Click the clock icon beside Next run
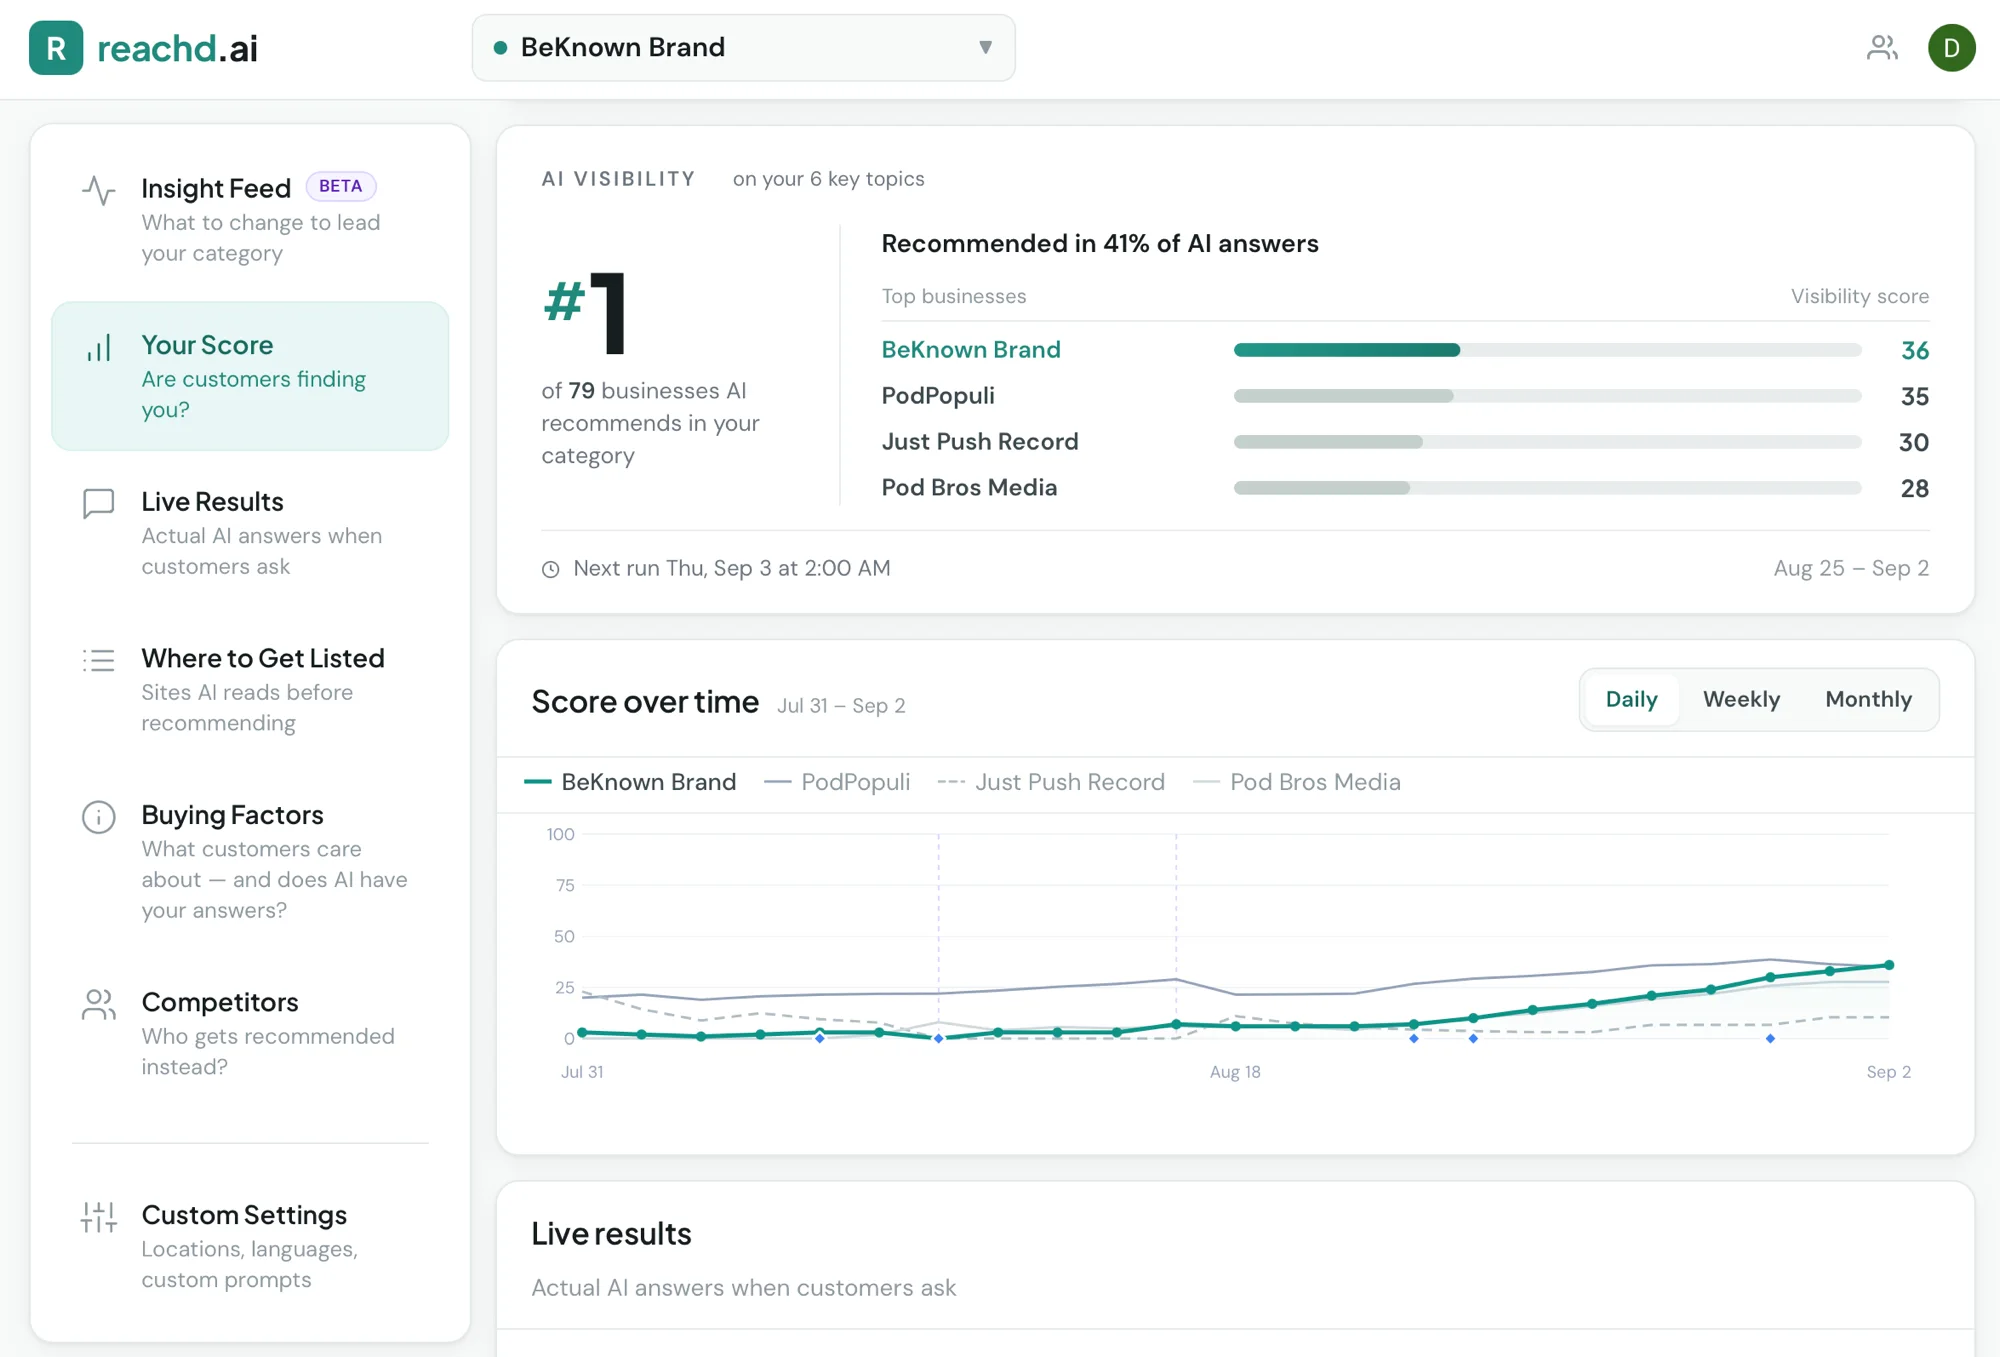Image resolution: width=2000 pixels, height=1357 pixels. coord(550,569)
